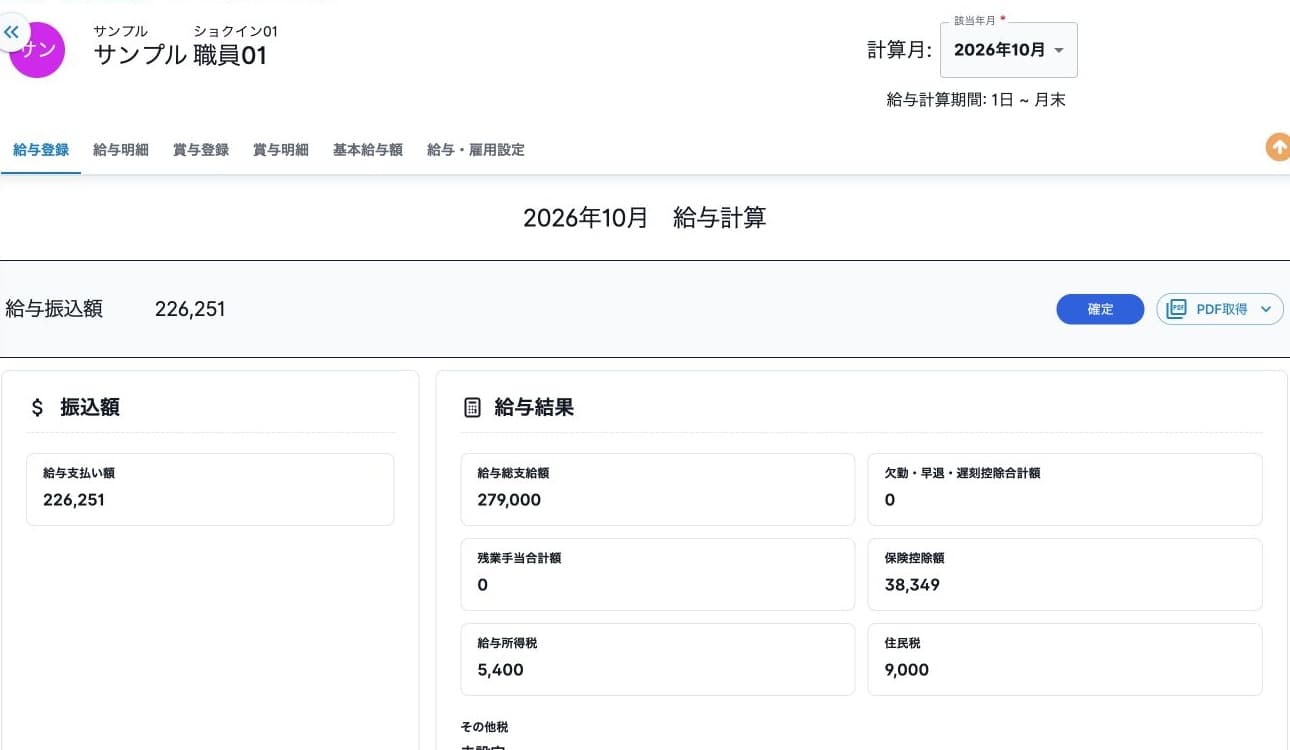
Task: Select the 給与登録 tab
Action: [x=41, y=150]
